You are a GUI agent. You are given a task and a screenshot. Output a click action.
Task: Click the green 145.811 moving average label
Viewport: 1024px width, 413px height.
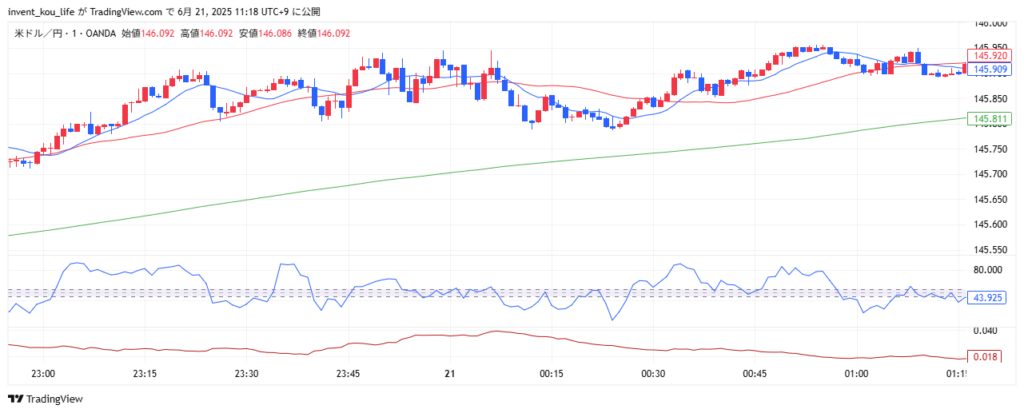click(988, 119)
